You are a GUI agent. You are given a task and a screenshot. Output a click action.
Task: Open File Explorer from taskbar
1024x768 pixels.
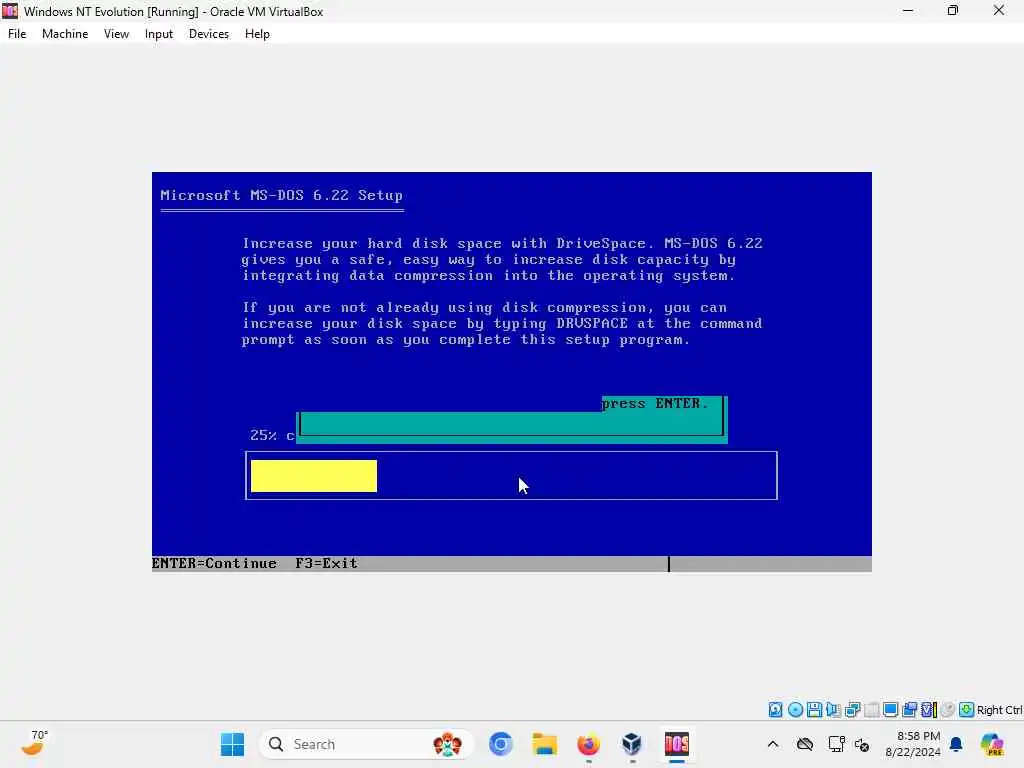(x=544, y=744)
